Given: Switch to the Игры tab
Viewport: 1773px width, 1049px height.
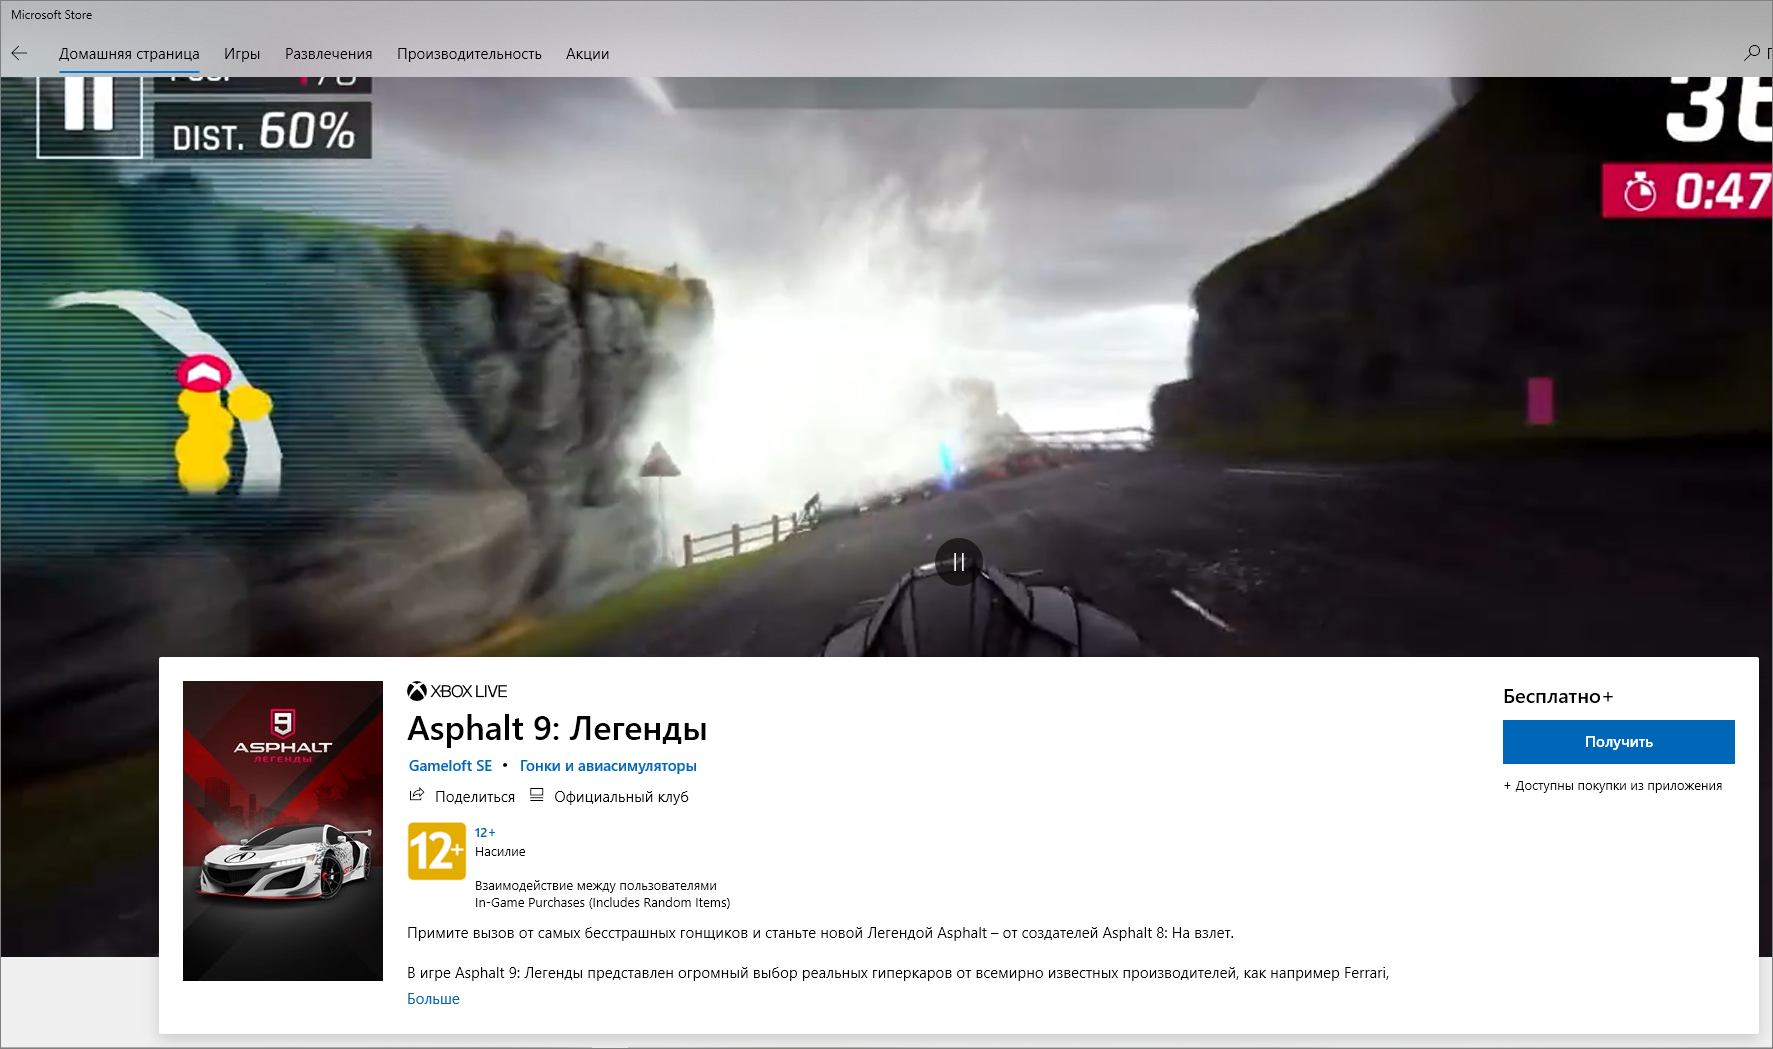Looking at the screenshot, I should 242,54.
